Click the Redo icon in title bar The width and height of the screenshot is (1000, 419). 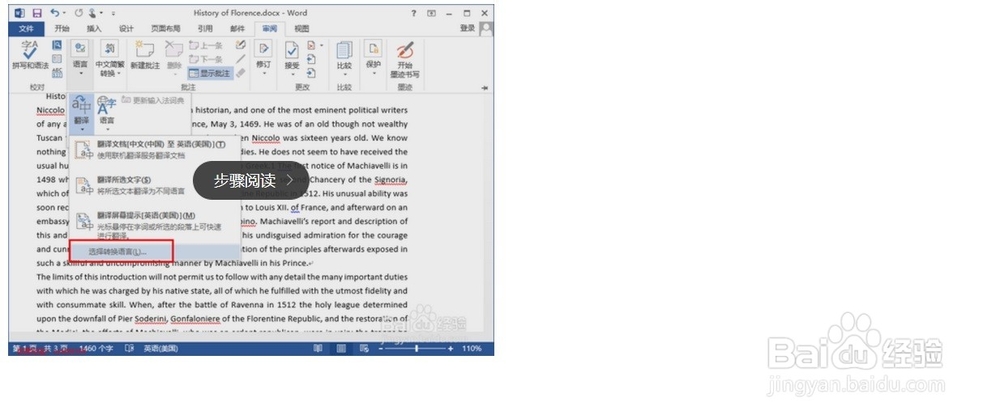pos(78,13)
